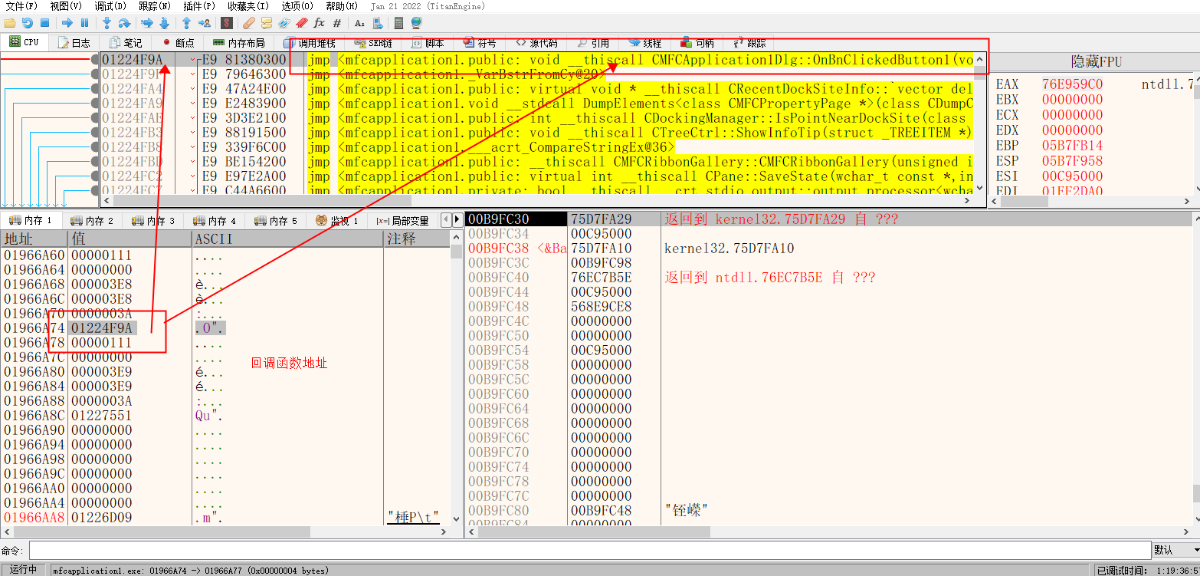
Task: Click the step into toolbar icon
Action: coord(107,23)
